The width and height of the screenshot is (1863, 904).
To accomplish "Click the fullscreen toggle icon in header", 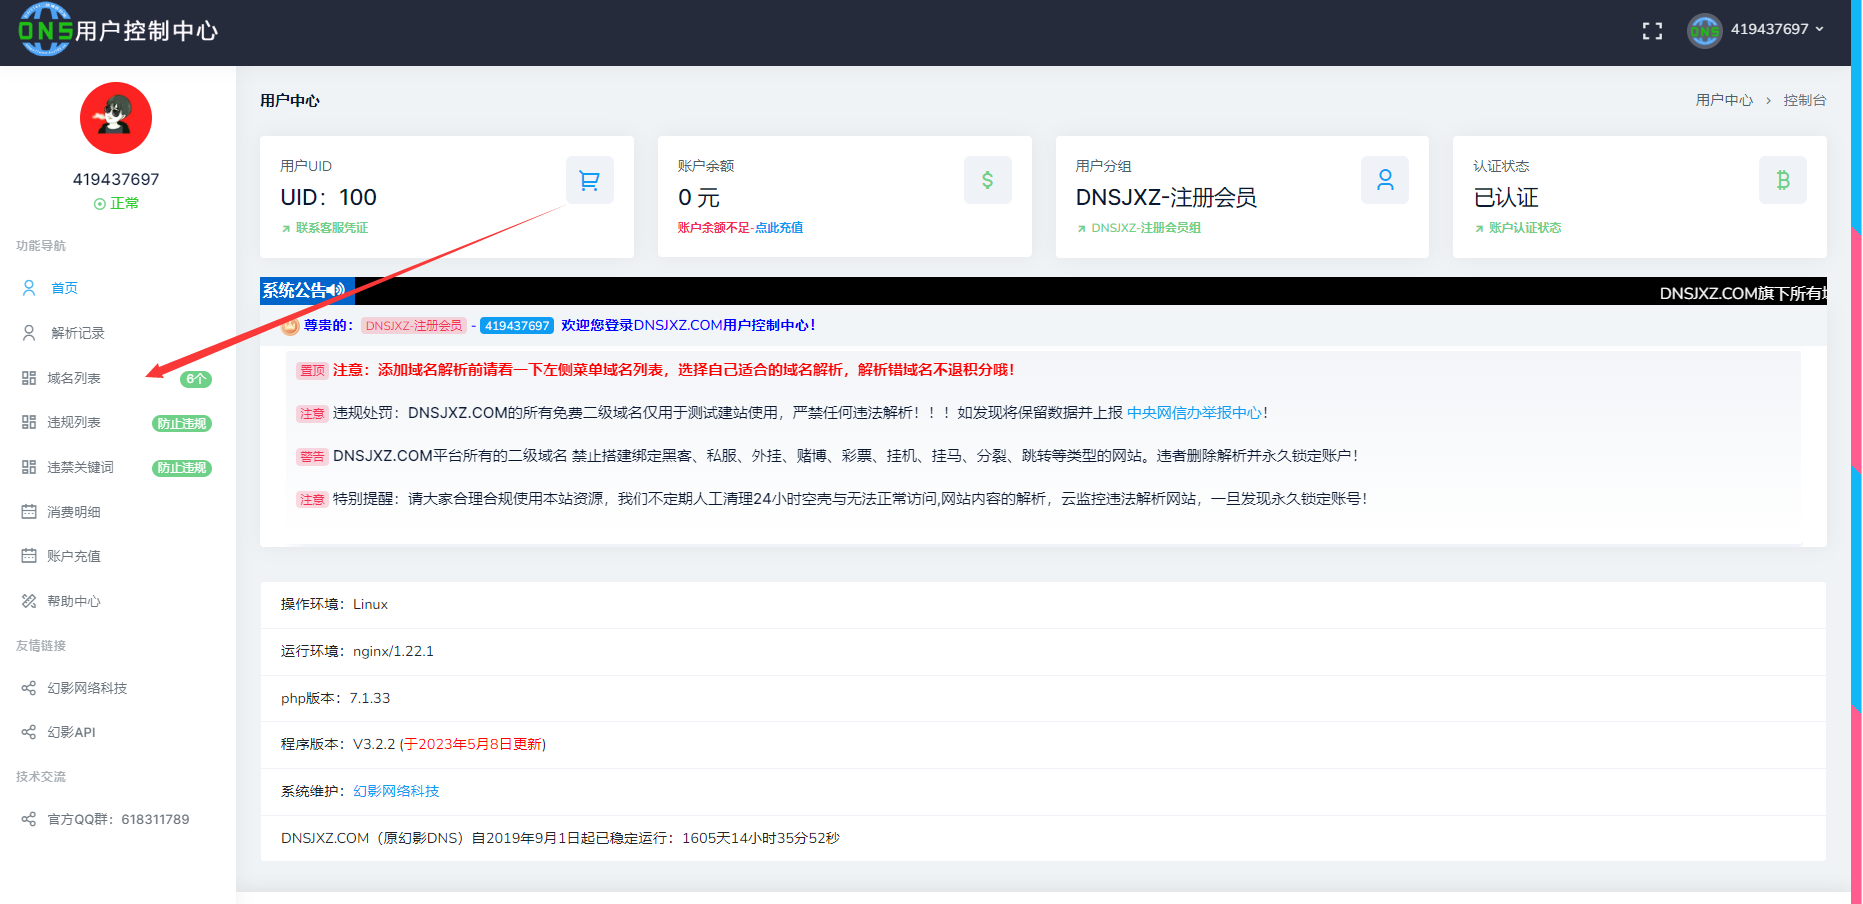I will pyautogui.click(x=1652, y=31).
